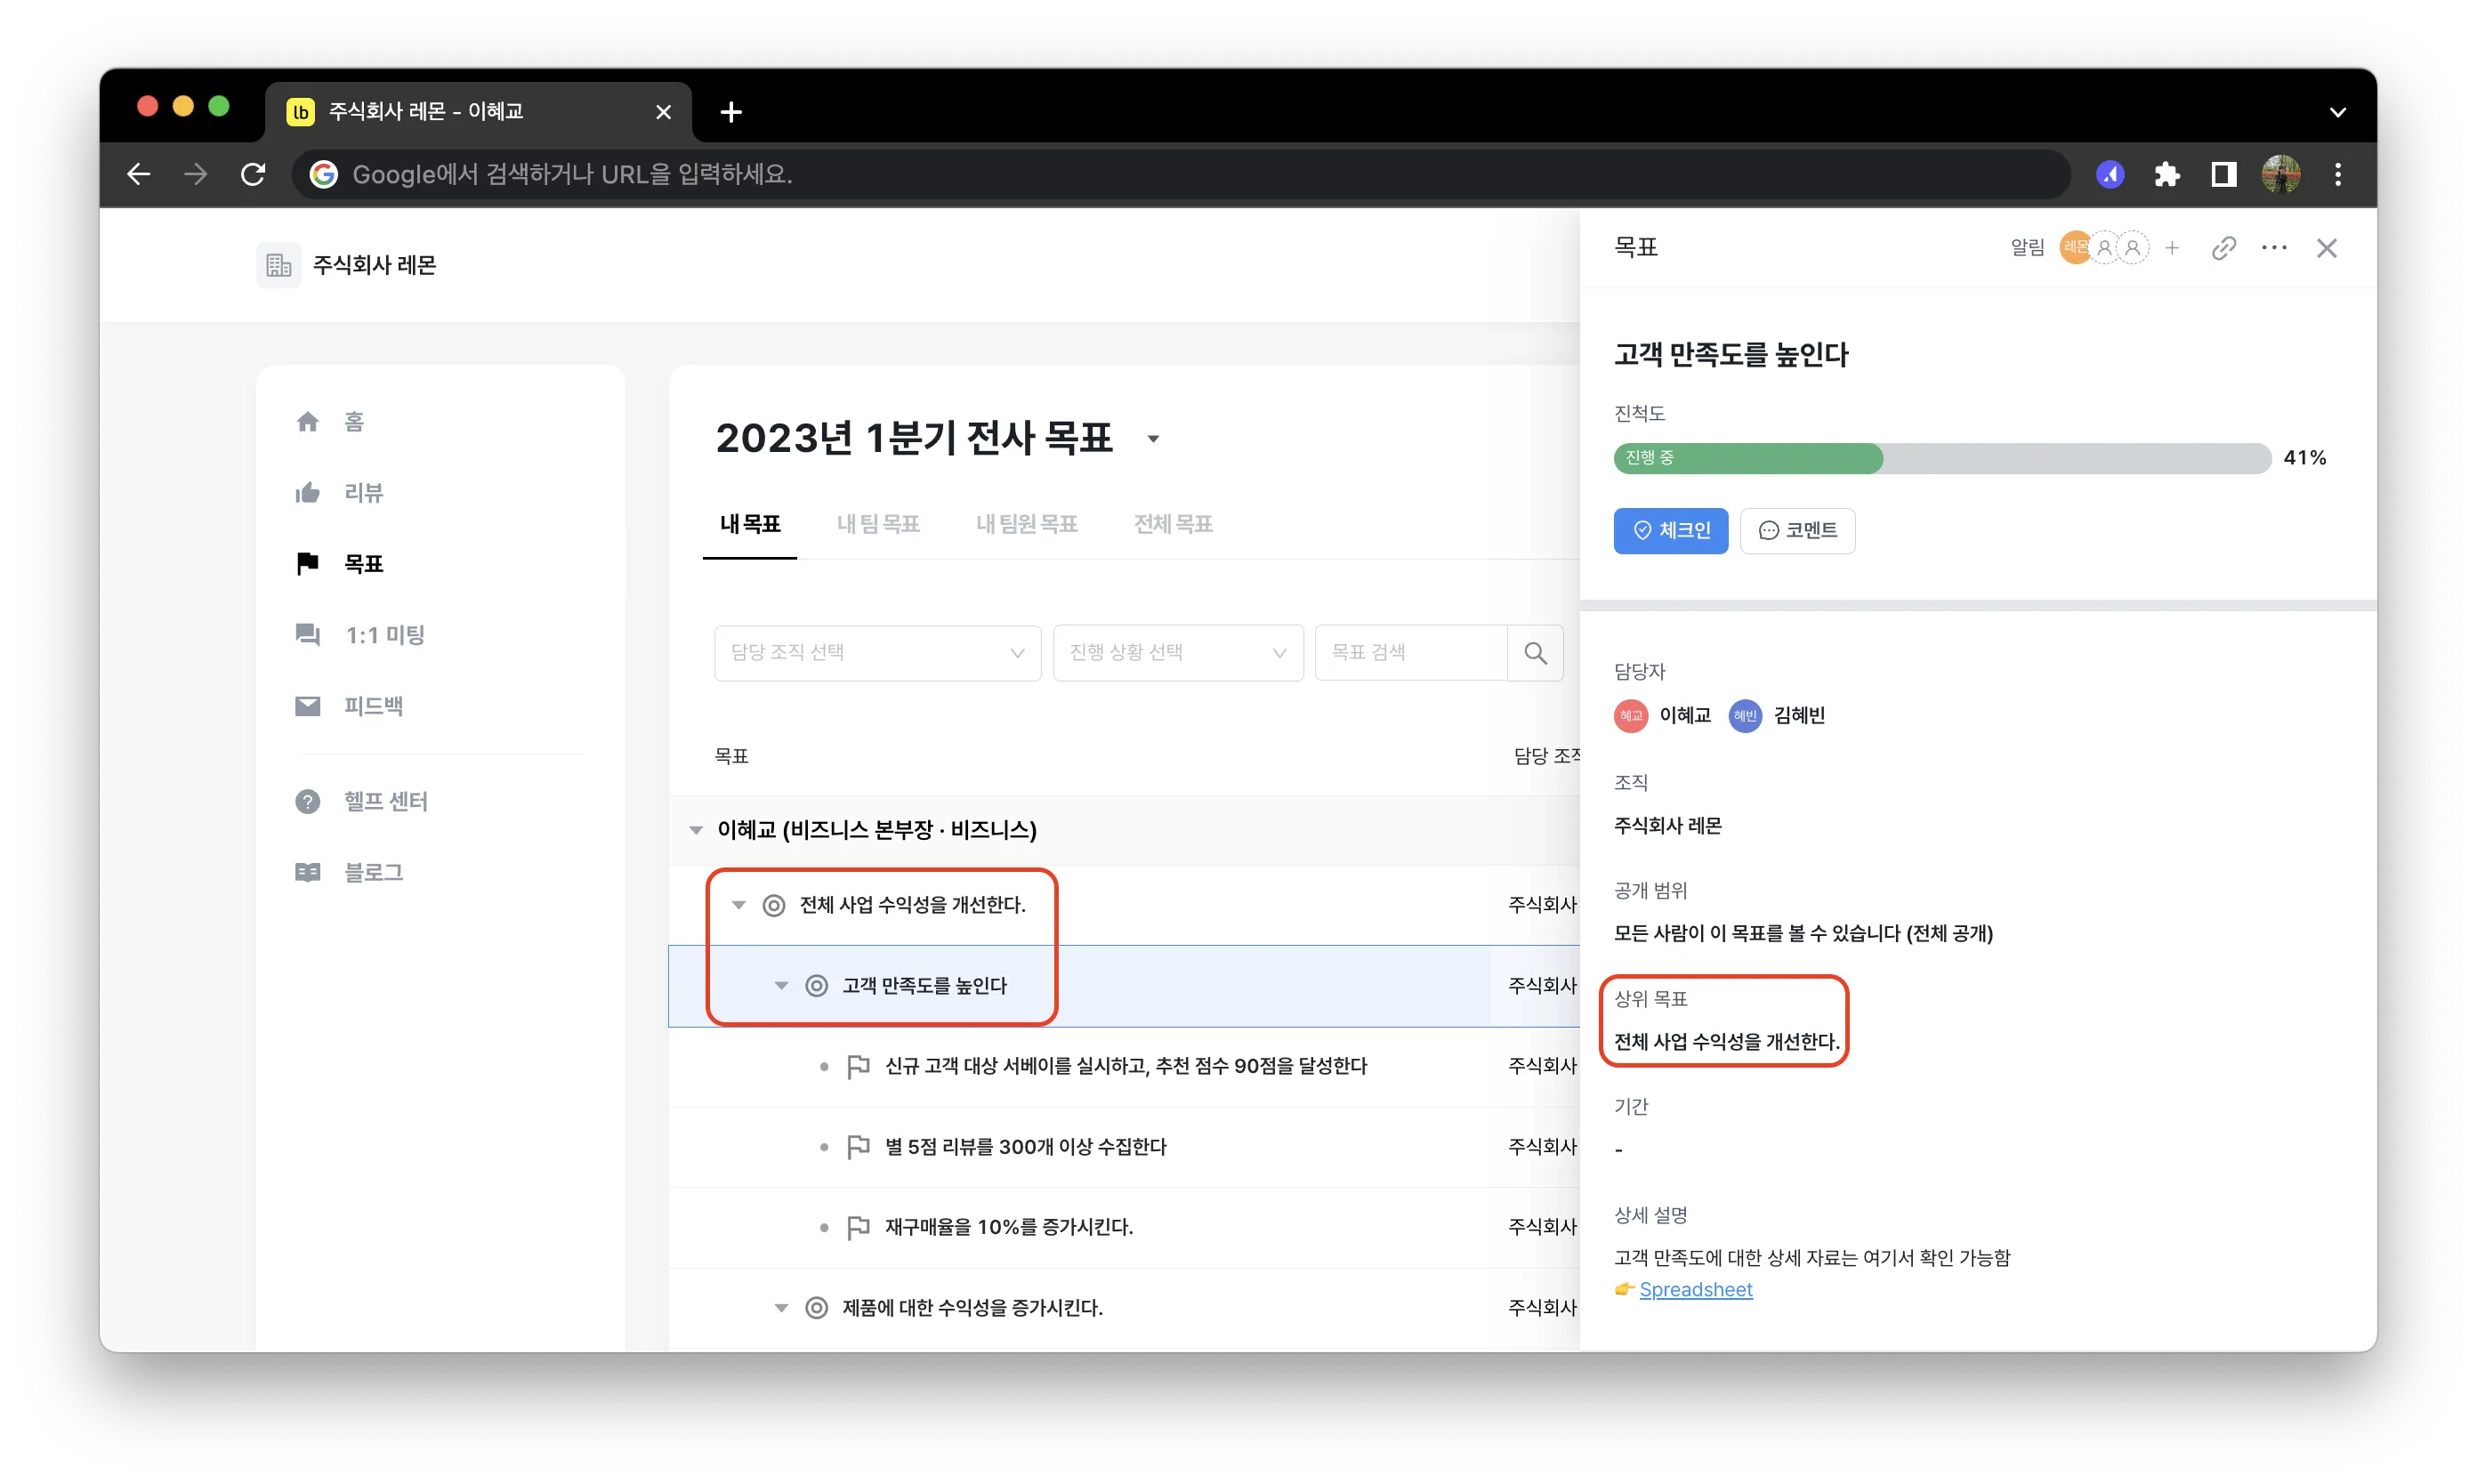Click the browser back arrow
Image resolution: width=2477 pixels, height=1484 pixels.
pyautogui.click(x=138, y=174)
